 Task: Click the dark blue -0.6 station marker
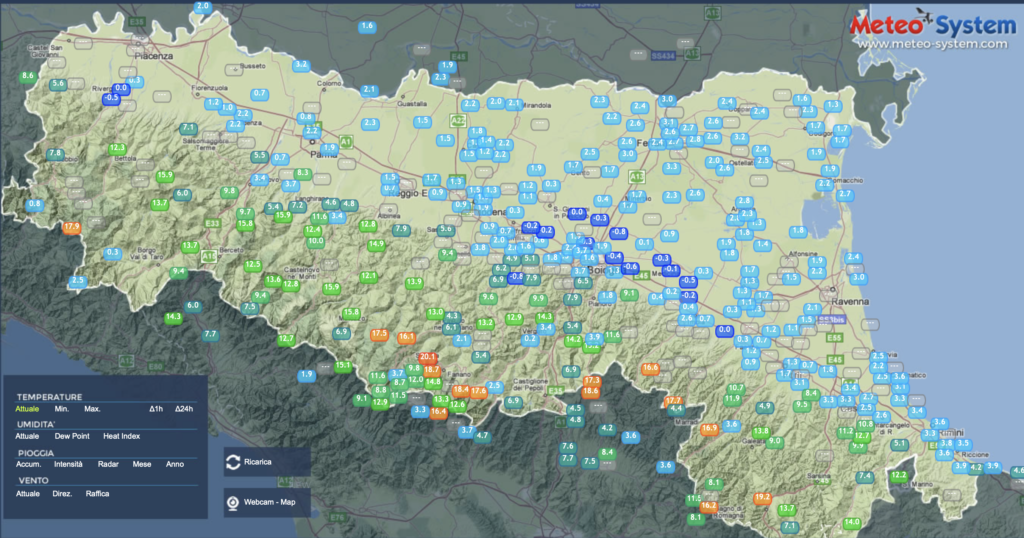pos(630,267)
